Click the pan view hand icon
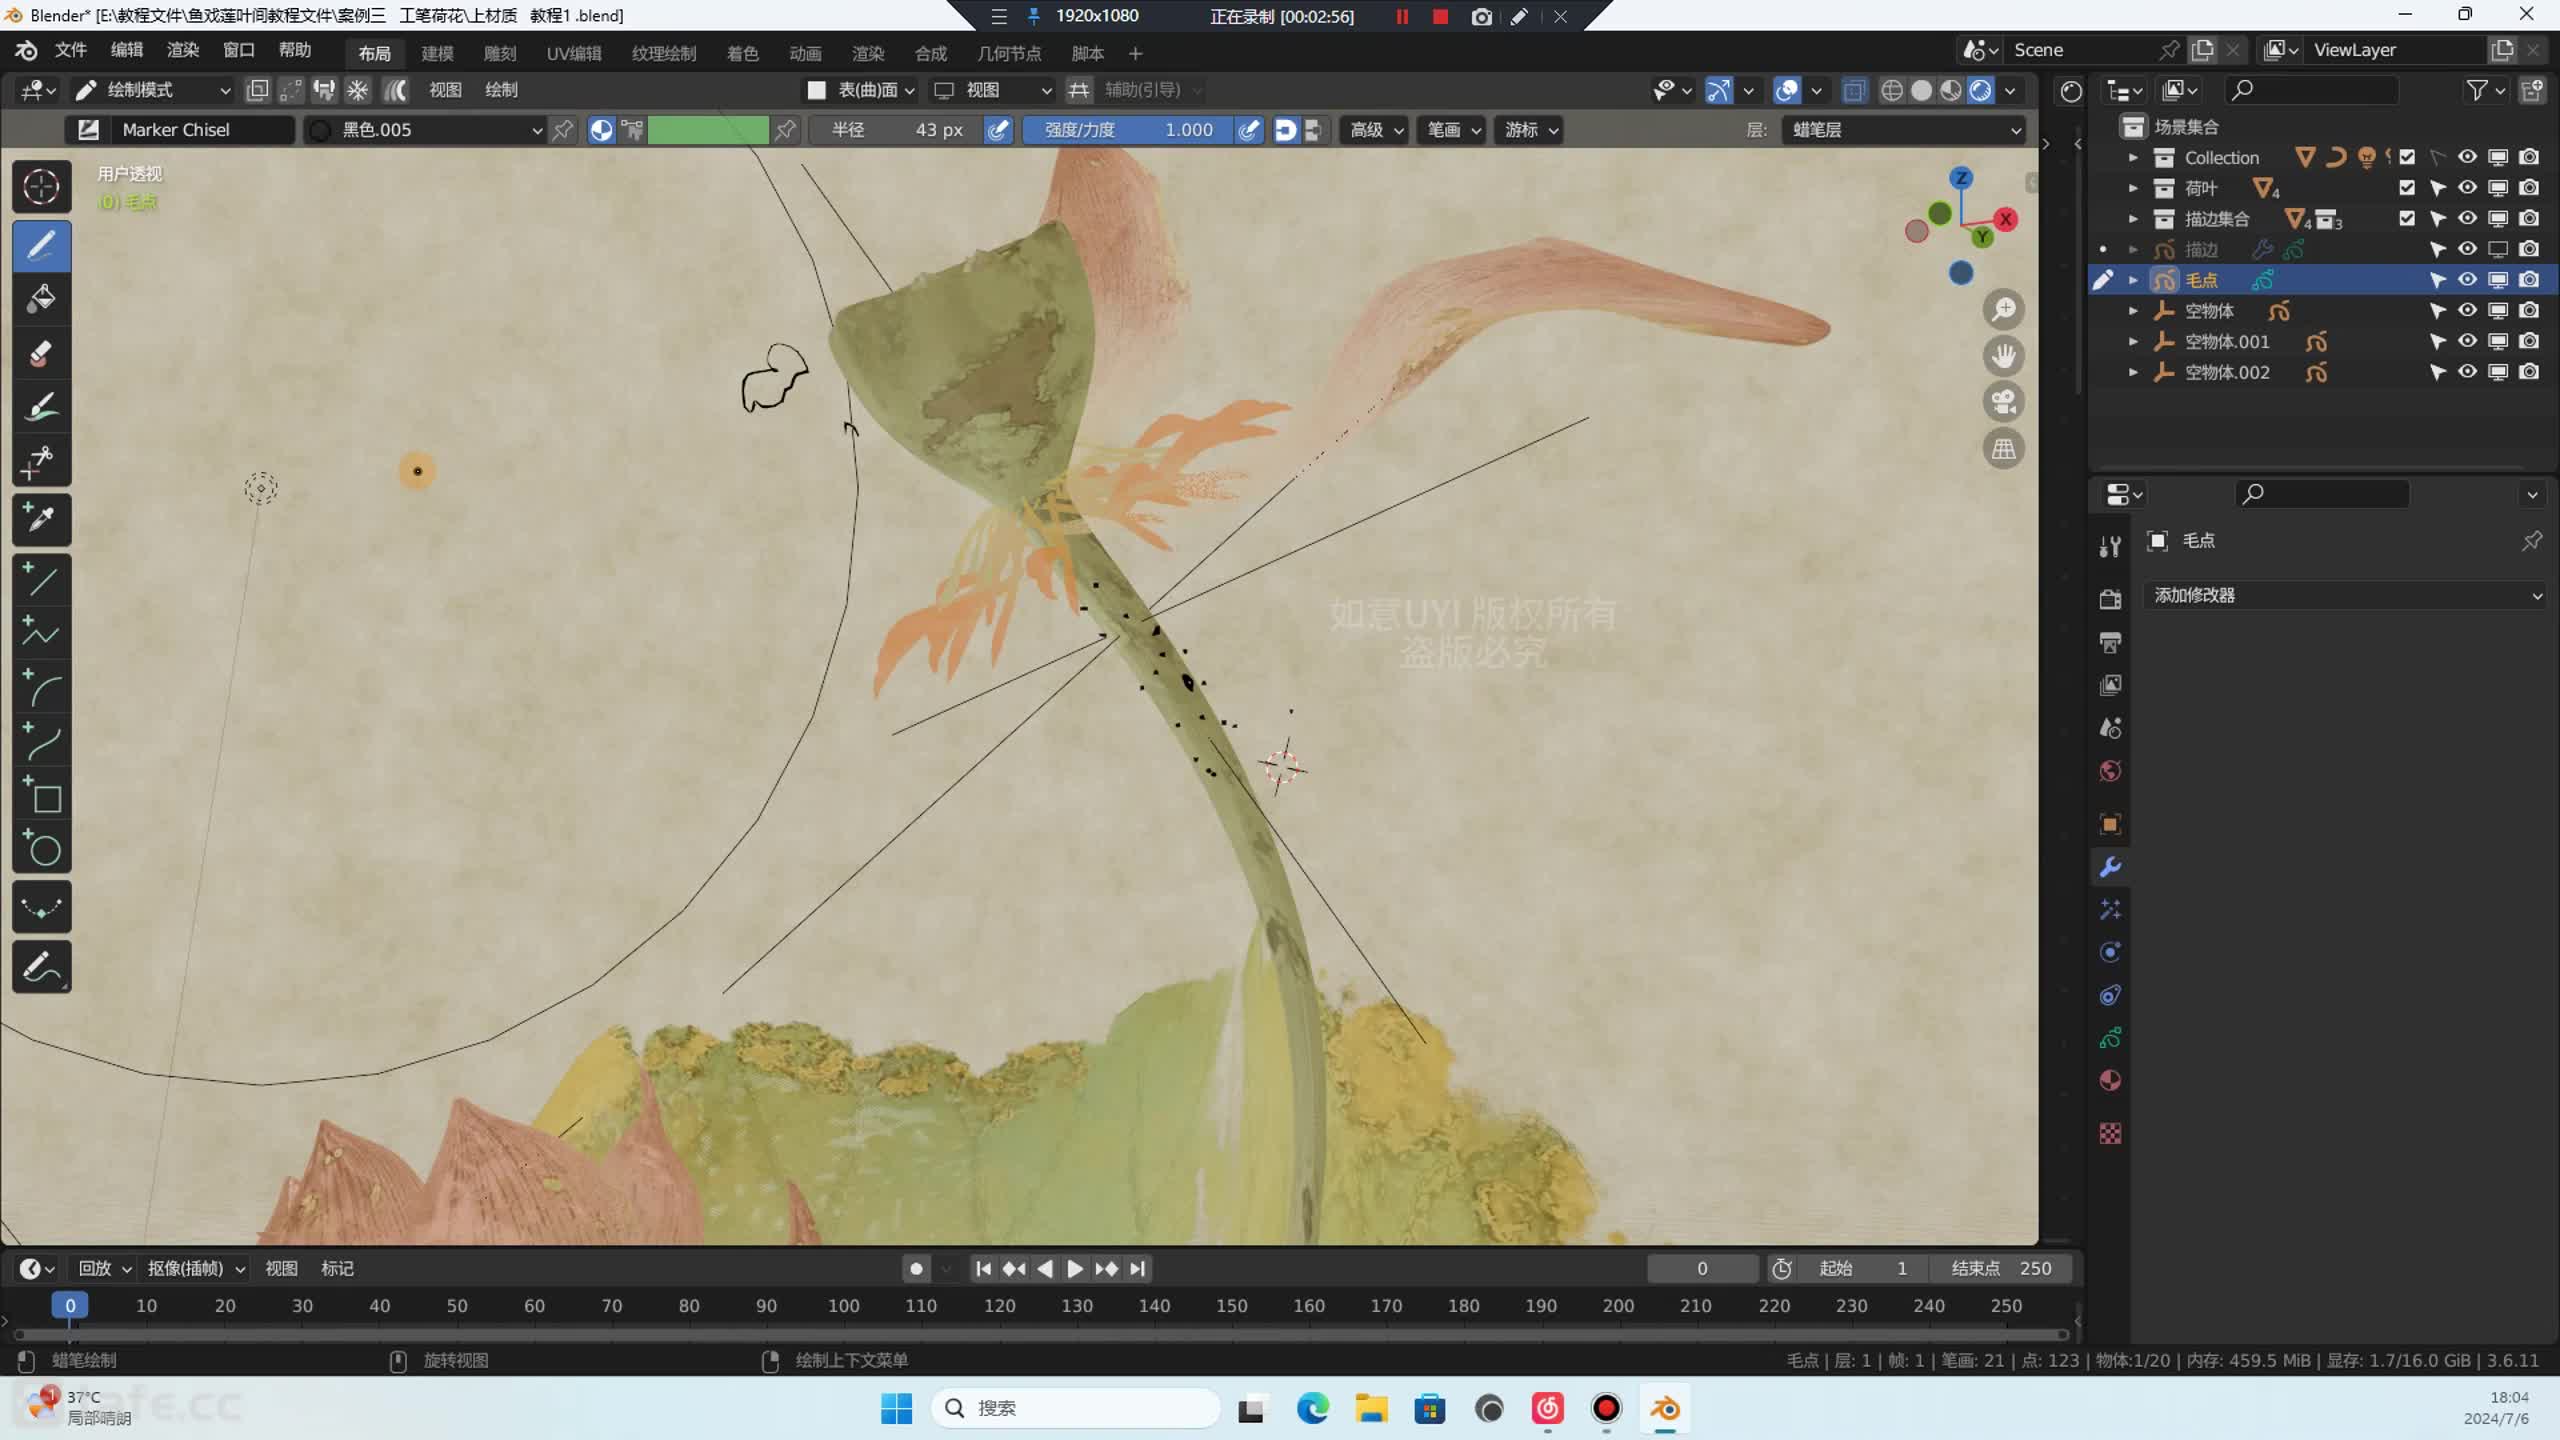The image size is (2560, 1440). pos(2004,356)
